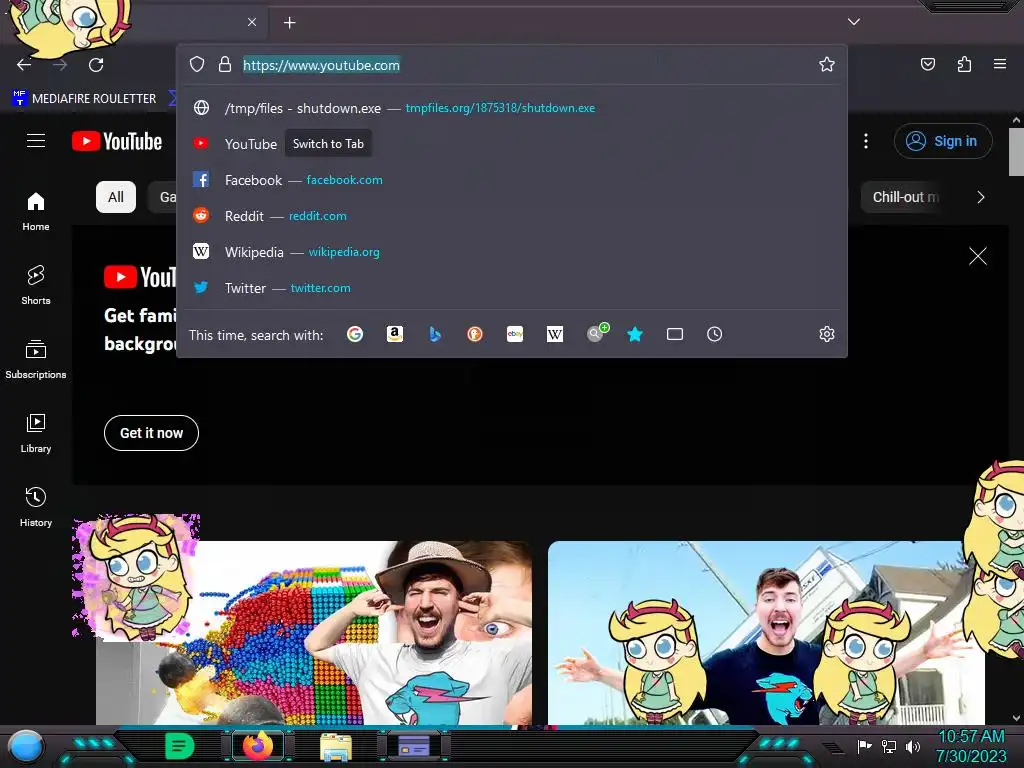
Task: Dismiss the YouTube promo banner
Action: click(x=978, y=256)
